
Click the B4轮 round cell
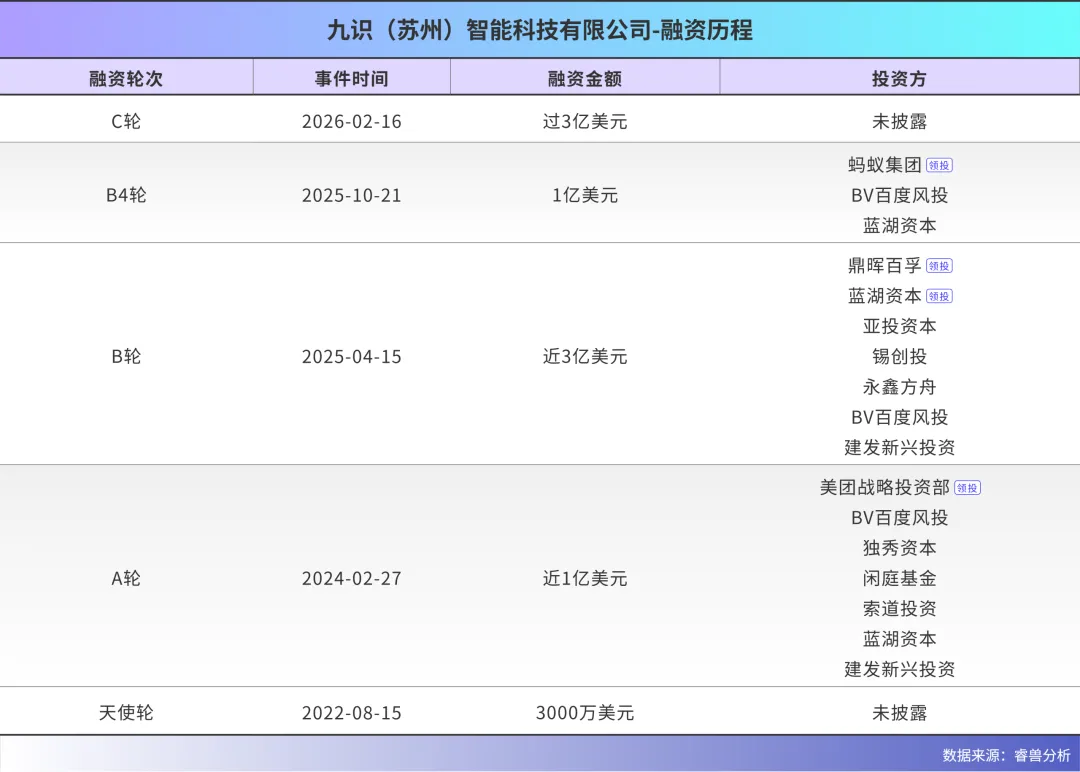click(x=126, y=195)
